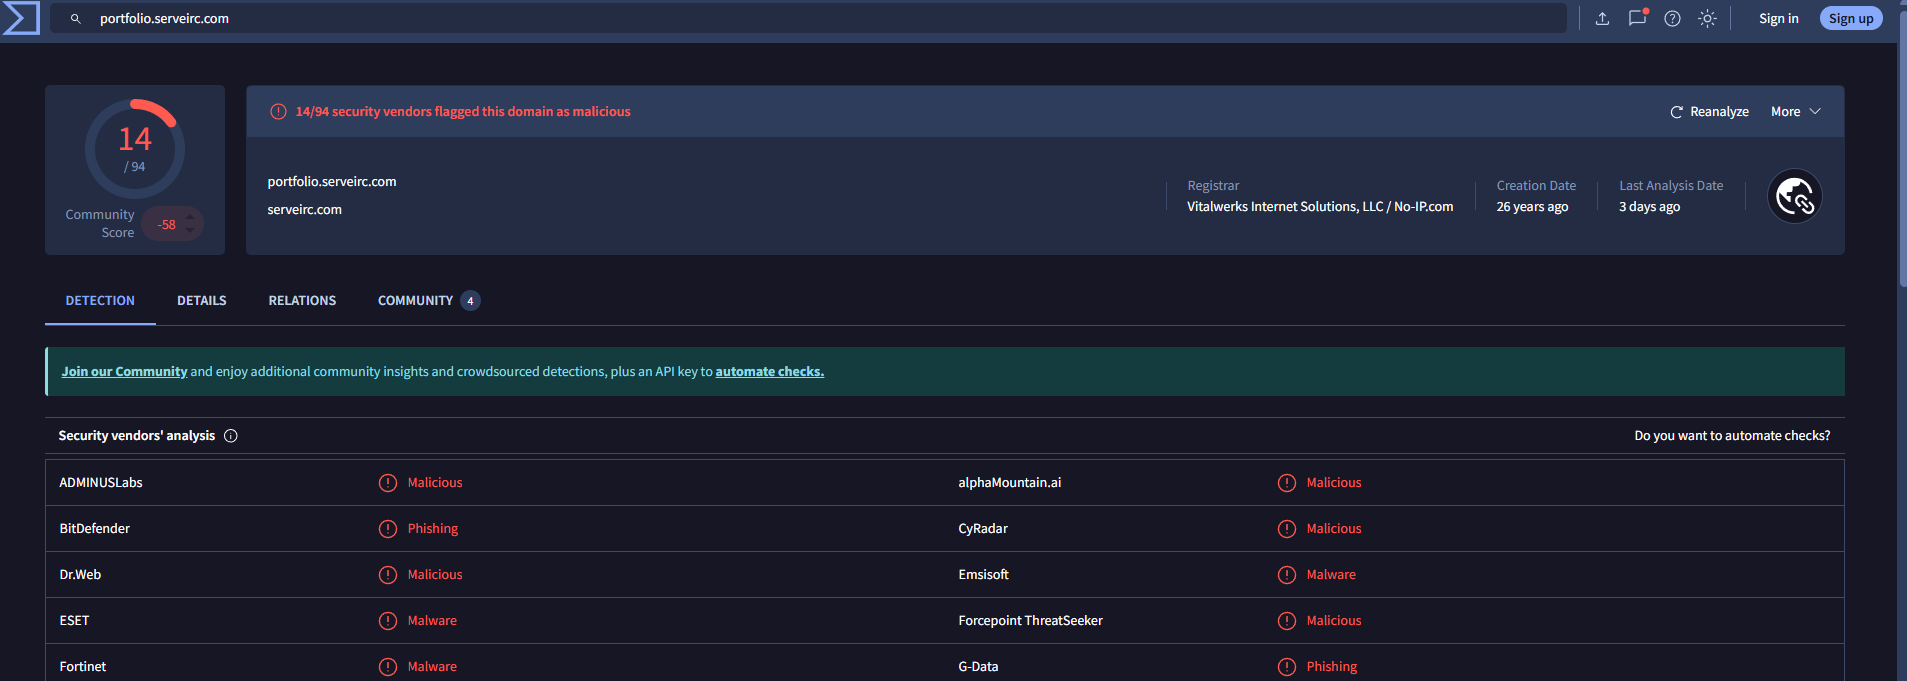This screenshot has width=1907, height=681.
Task: Click the Reanalyze button
Action: (x=1709, y=111)
